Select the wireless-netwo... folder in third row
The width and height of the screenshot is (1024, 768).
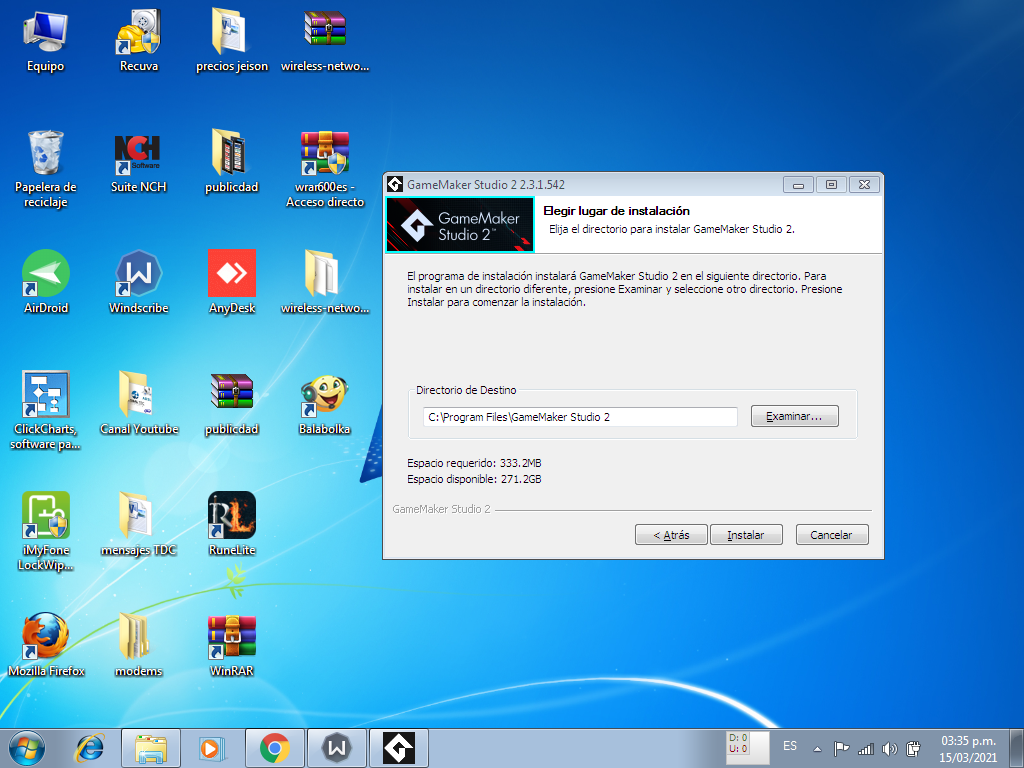point(325,283)
